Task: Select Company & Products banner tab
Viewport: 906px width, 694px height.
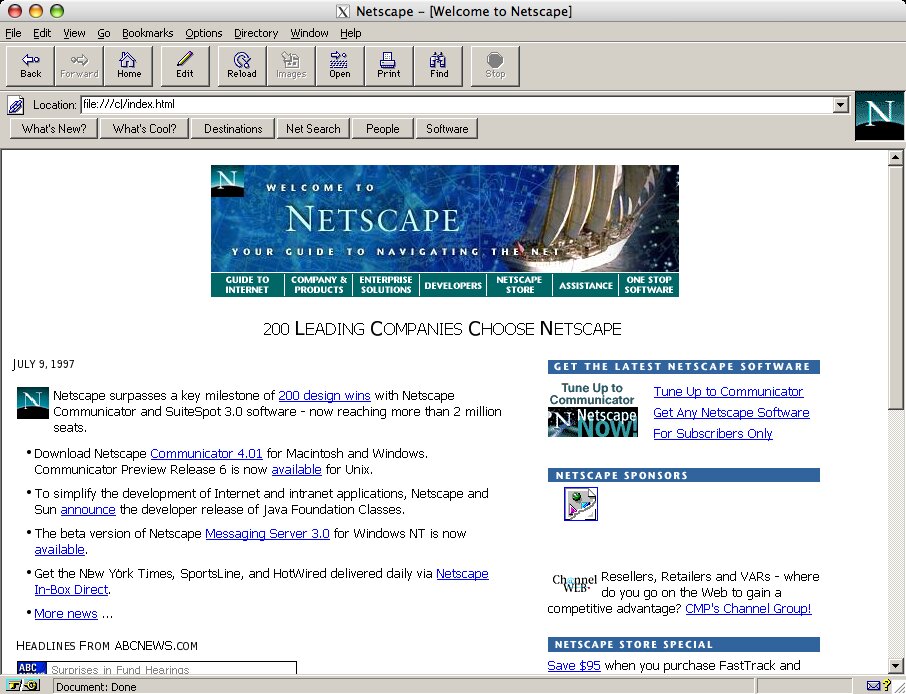Action: click(319, 284)
